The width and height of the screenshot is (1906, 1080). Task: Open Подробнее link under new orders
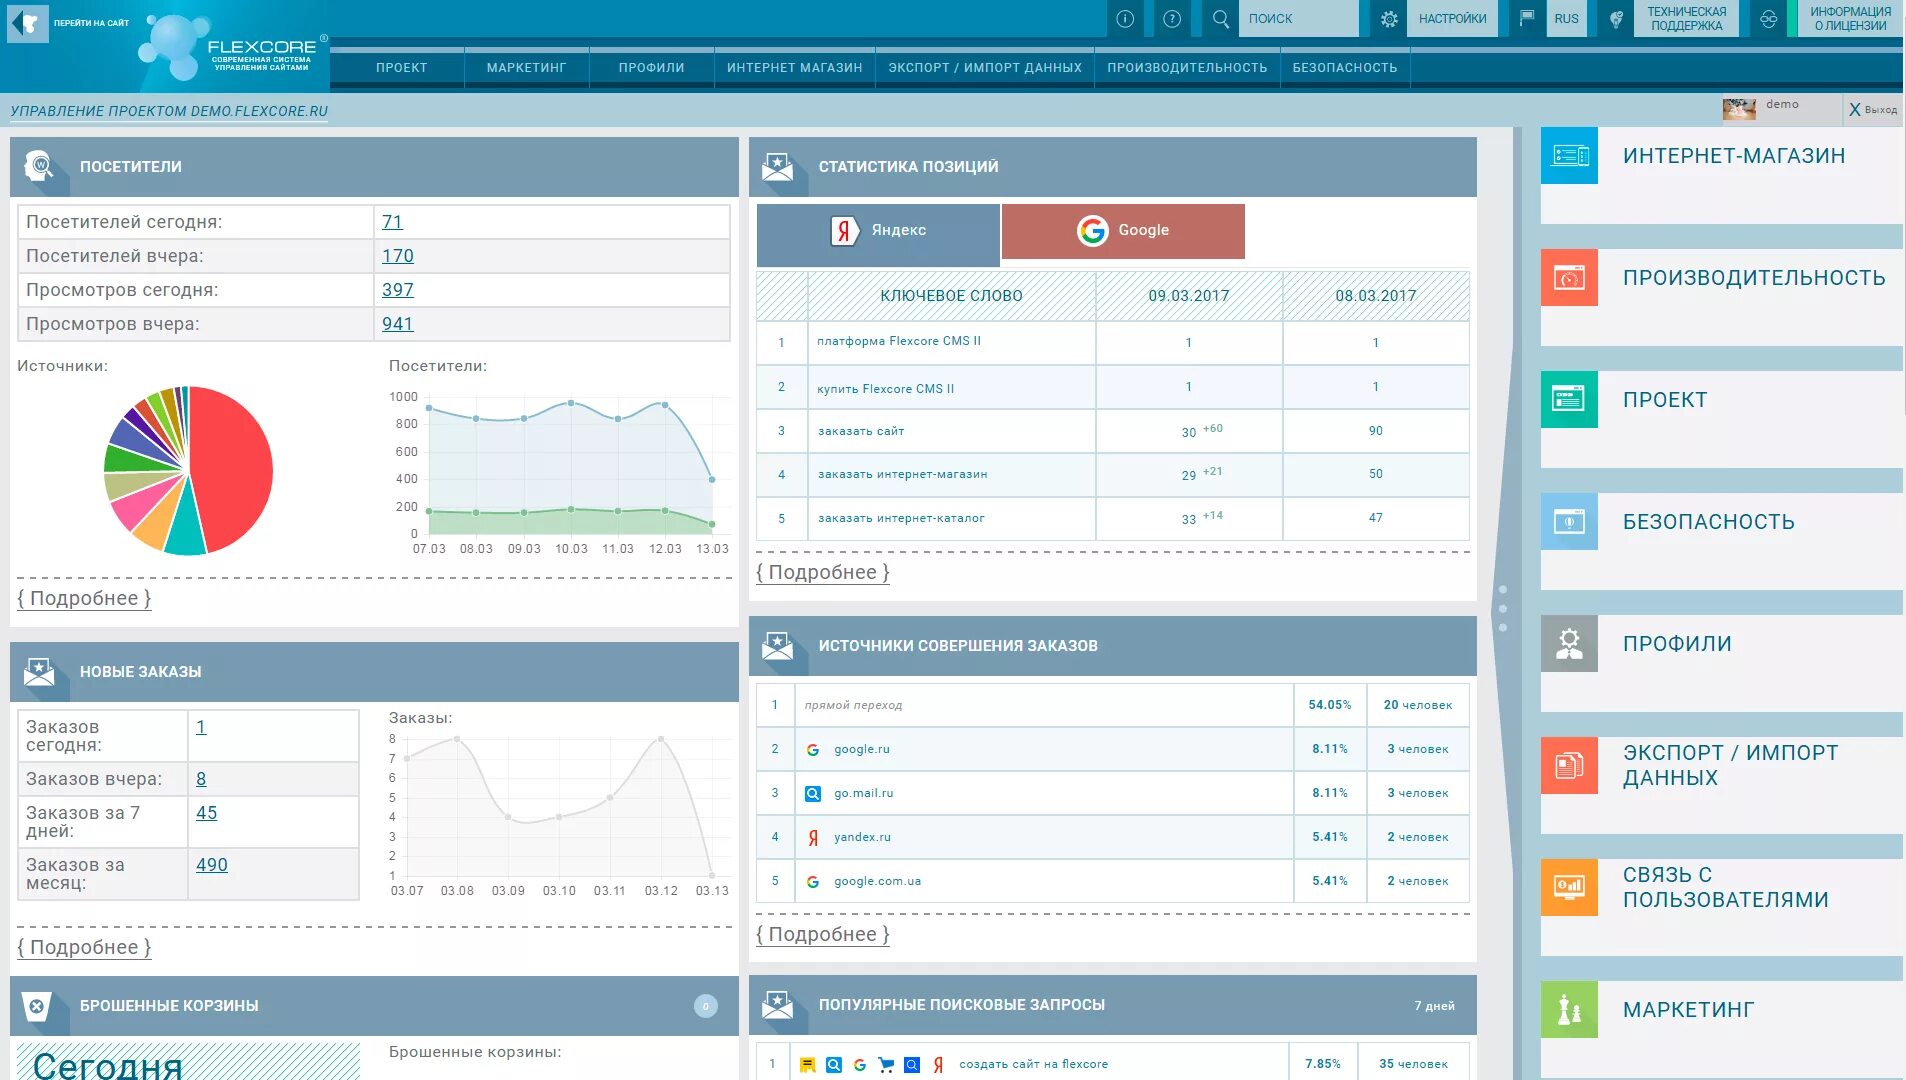click(84, 947)
